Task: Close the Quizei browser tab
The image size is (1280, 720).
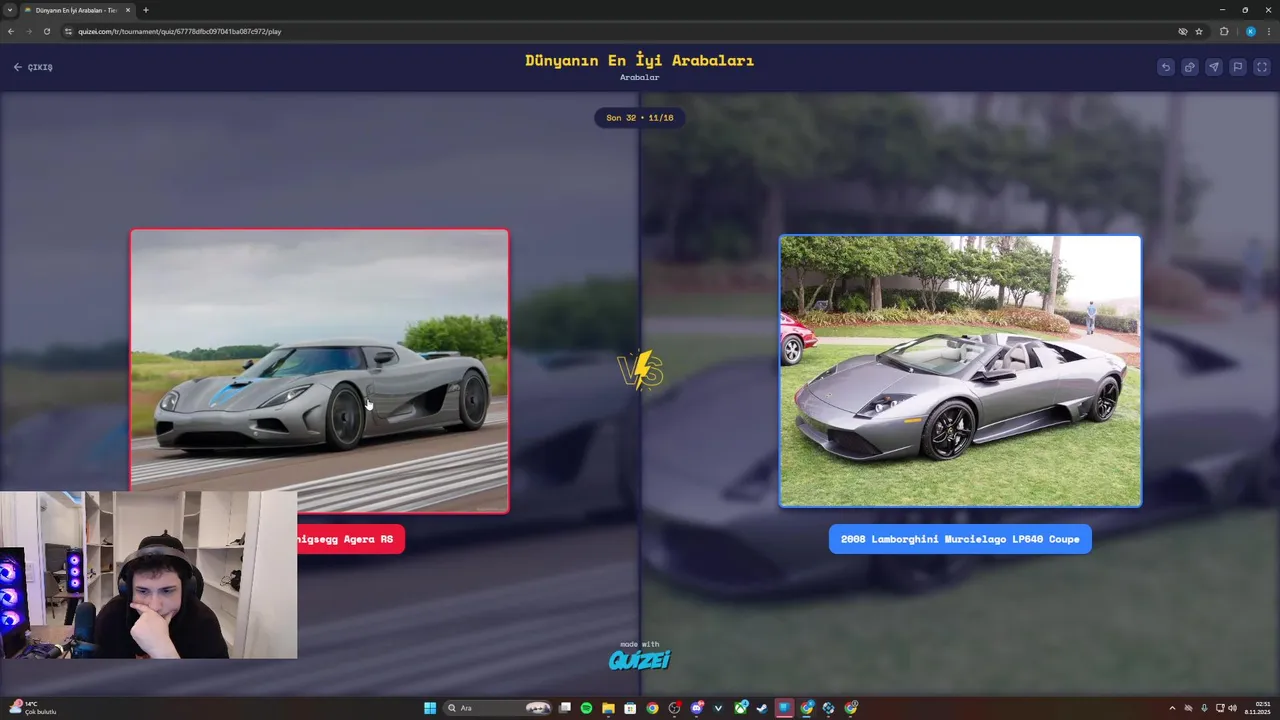Action: (x=128, y=10)
